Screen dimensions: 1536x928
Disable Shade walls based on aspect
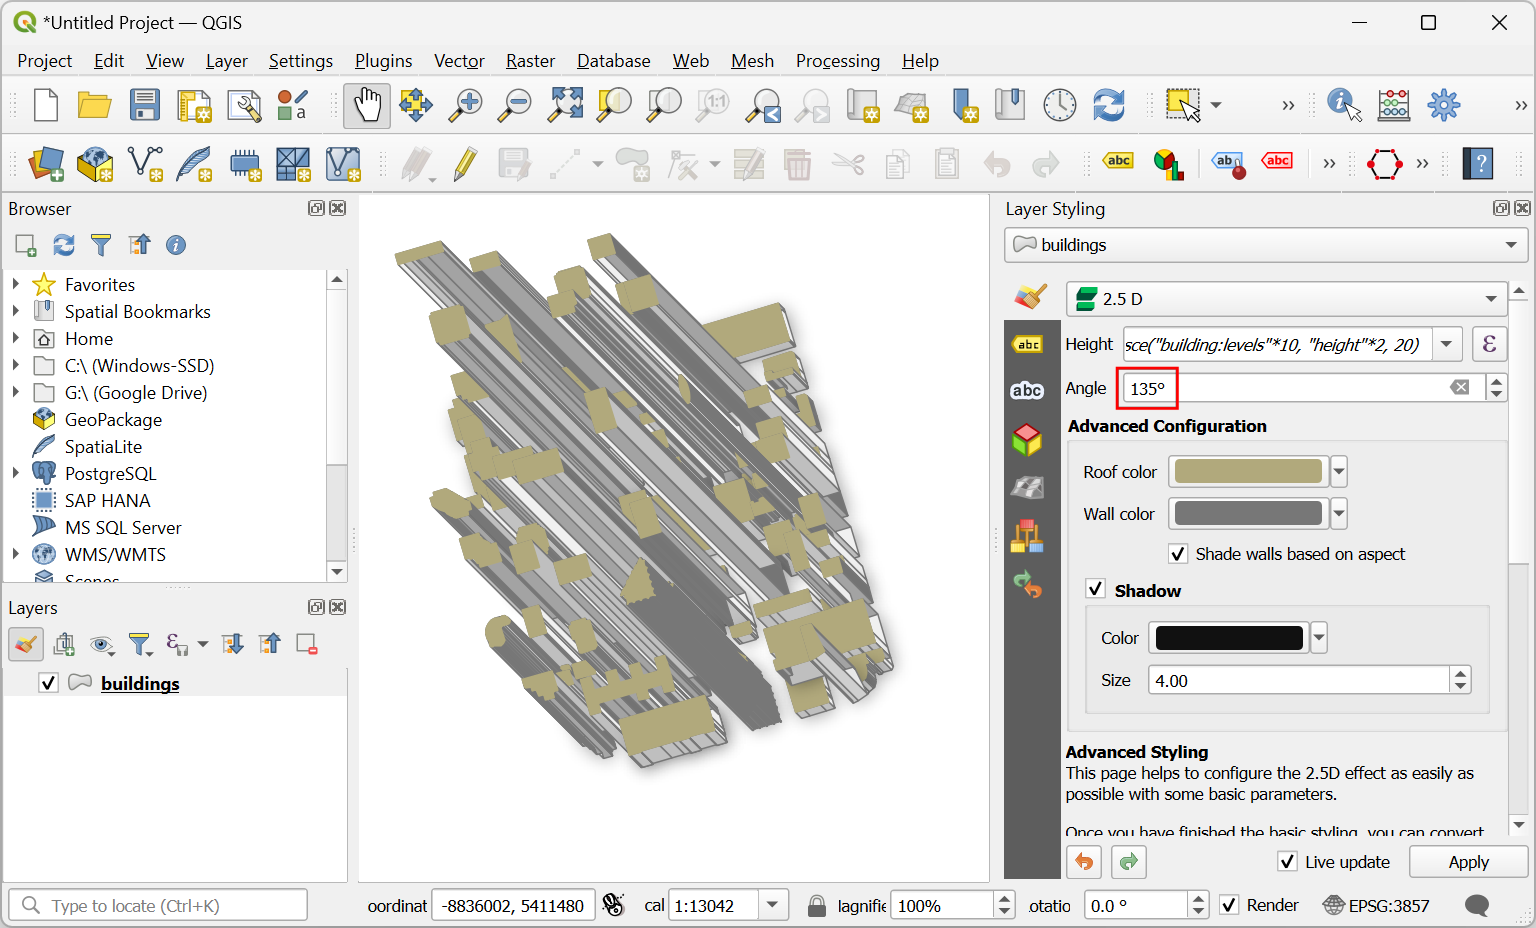(x=1178, y=554)
